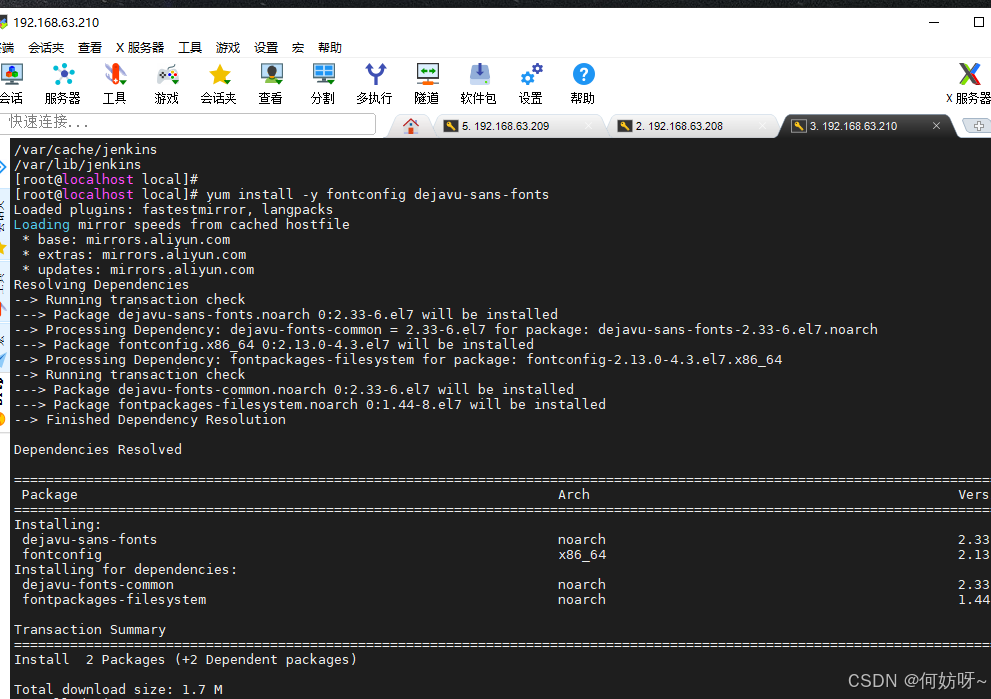The width and height of the screenshot is (991, 699).
Task: Click the x86_64 arch value
Action: coord(582,555)
